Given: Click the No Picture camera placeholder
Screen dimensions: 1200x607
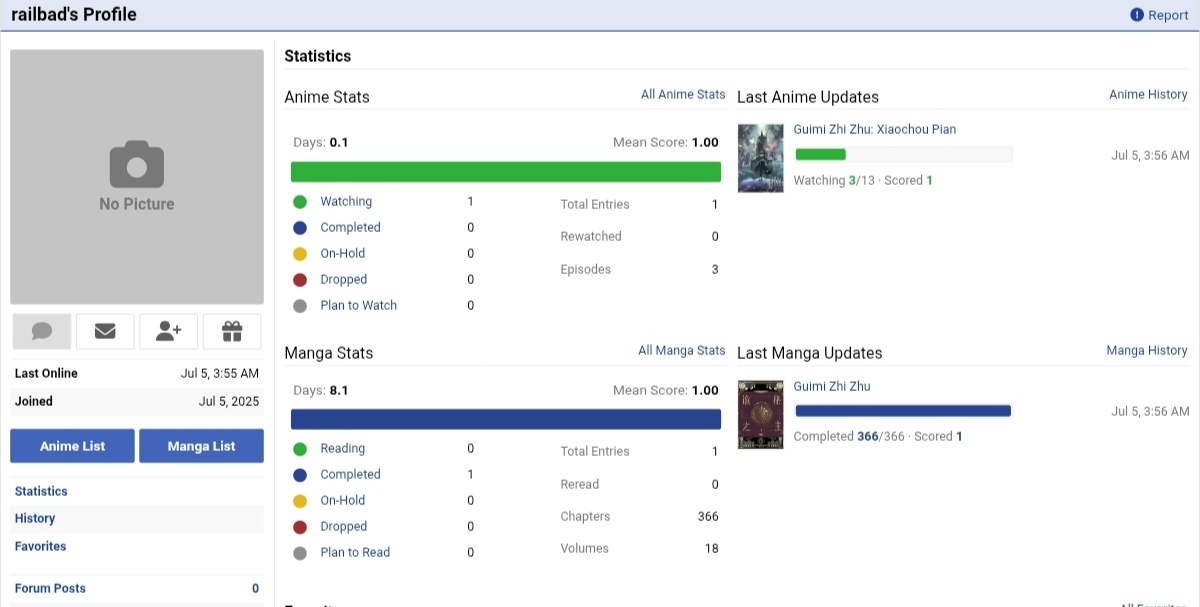Looking at the screenshot, I should tap(137, 176).
